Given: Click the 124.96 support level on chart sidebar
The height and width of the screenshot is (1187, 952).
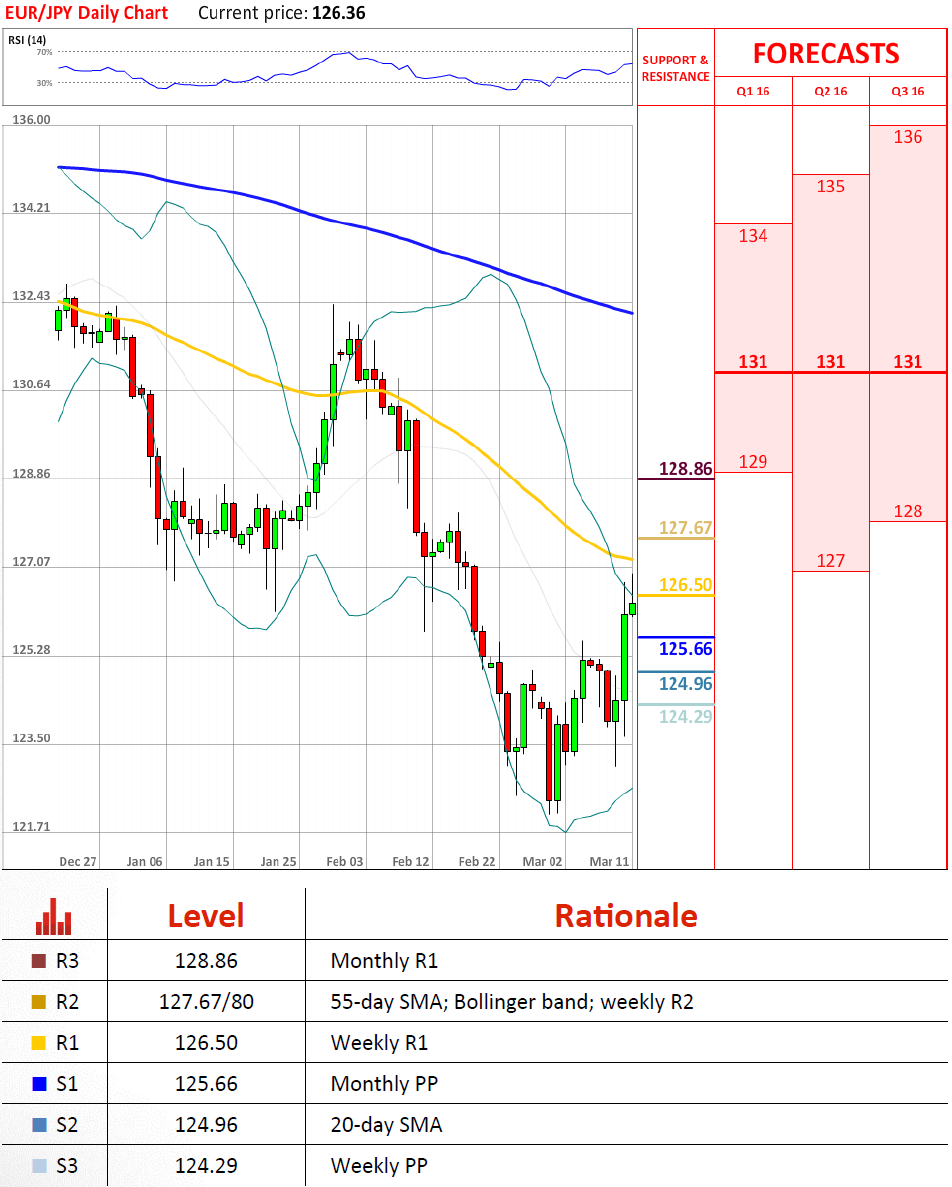Looking at the screenshot, I should [x=686, y=684].
